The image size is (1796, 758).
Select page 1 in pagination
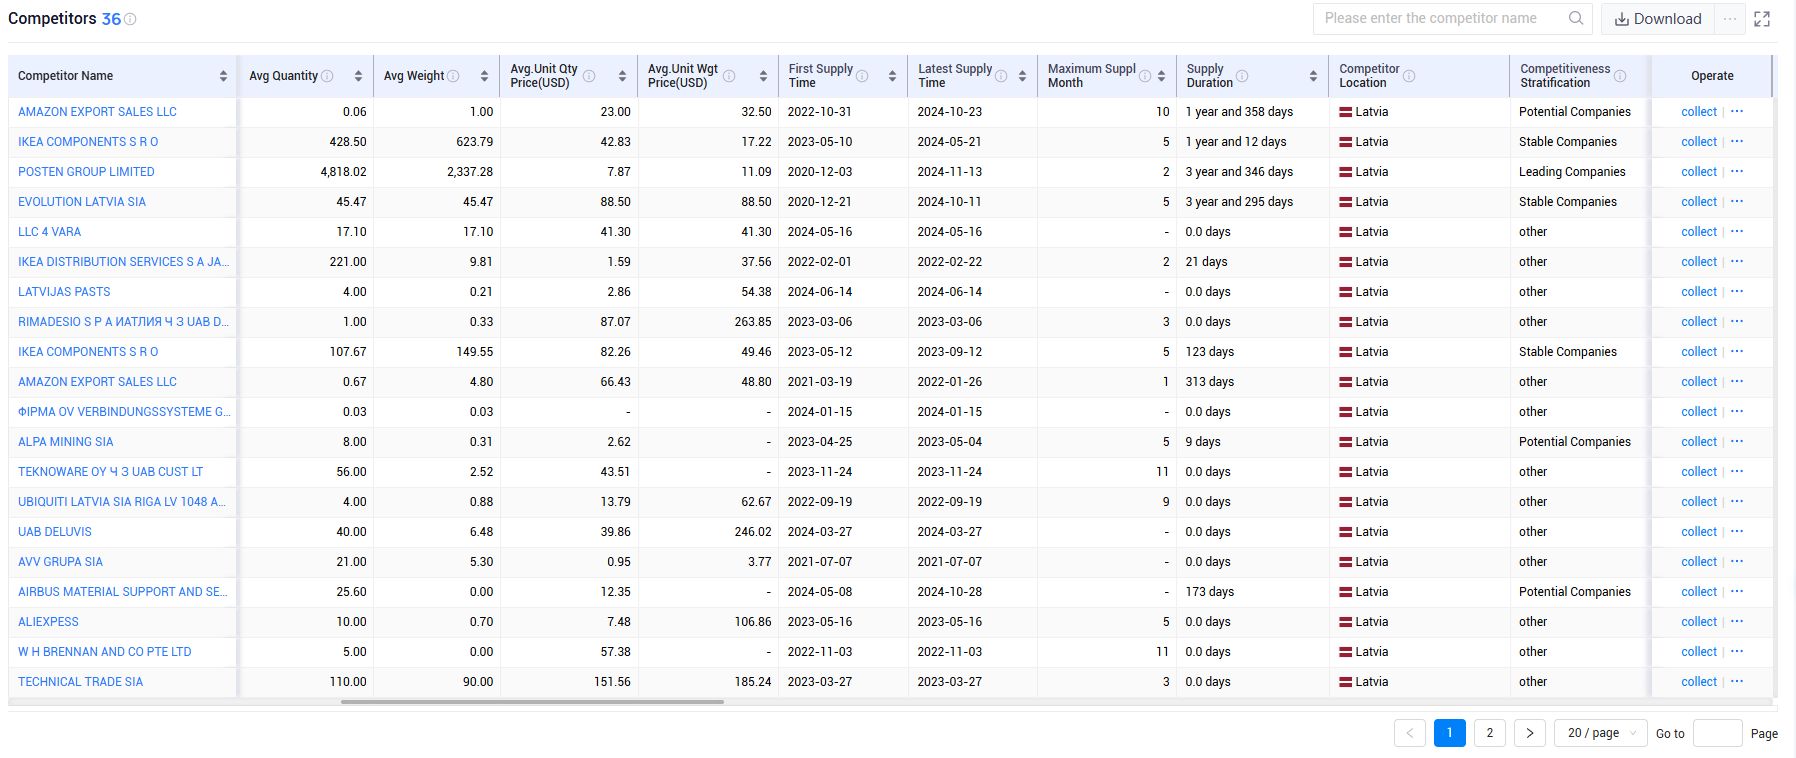1450,733
